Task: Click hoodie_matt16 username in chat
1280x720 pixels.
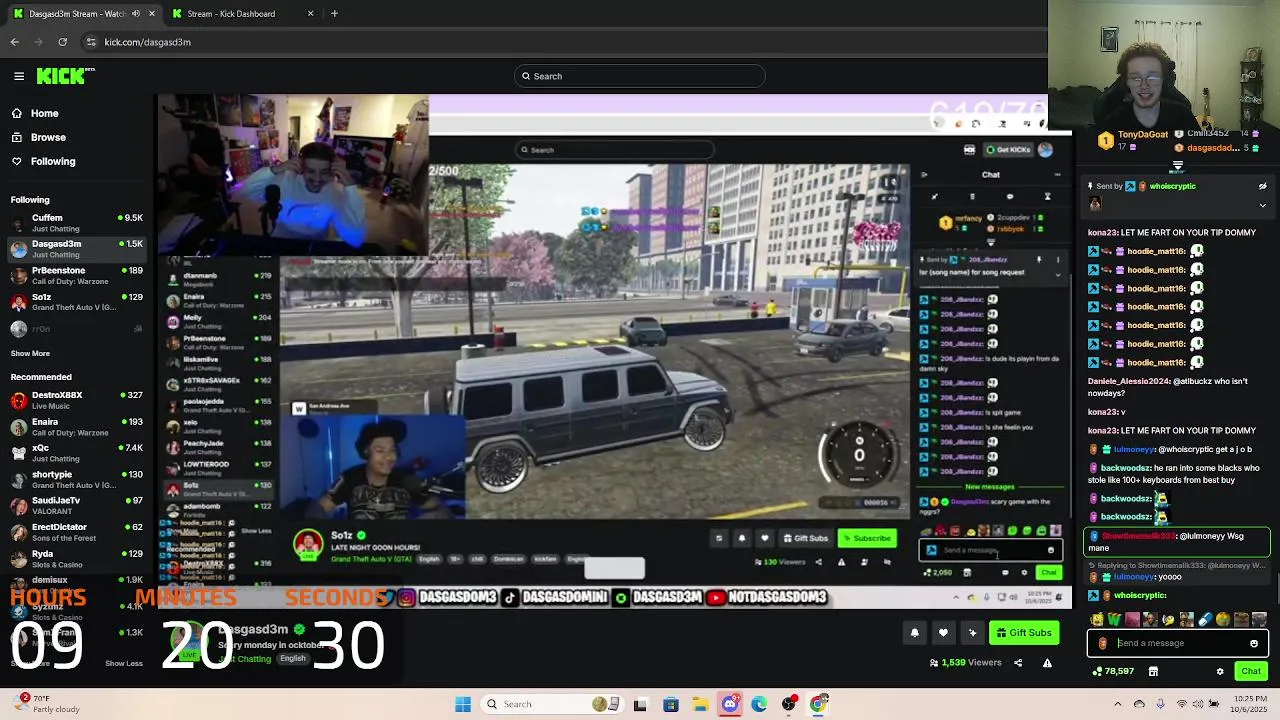Action: pyautogui.click(x=1157, y=251)
